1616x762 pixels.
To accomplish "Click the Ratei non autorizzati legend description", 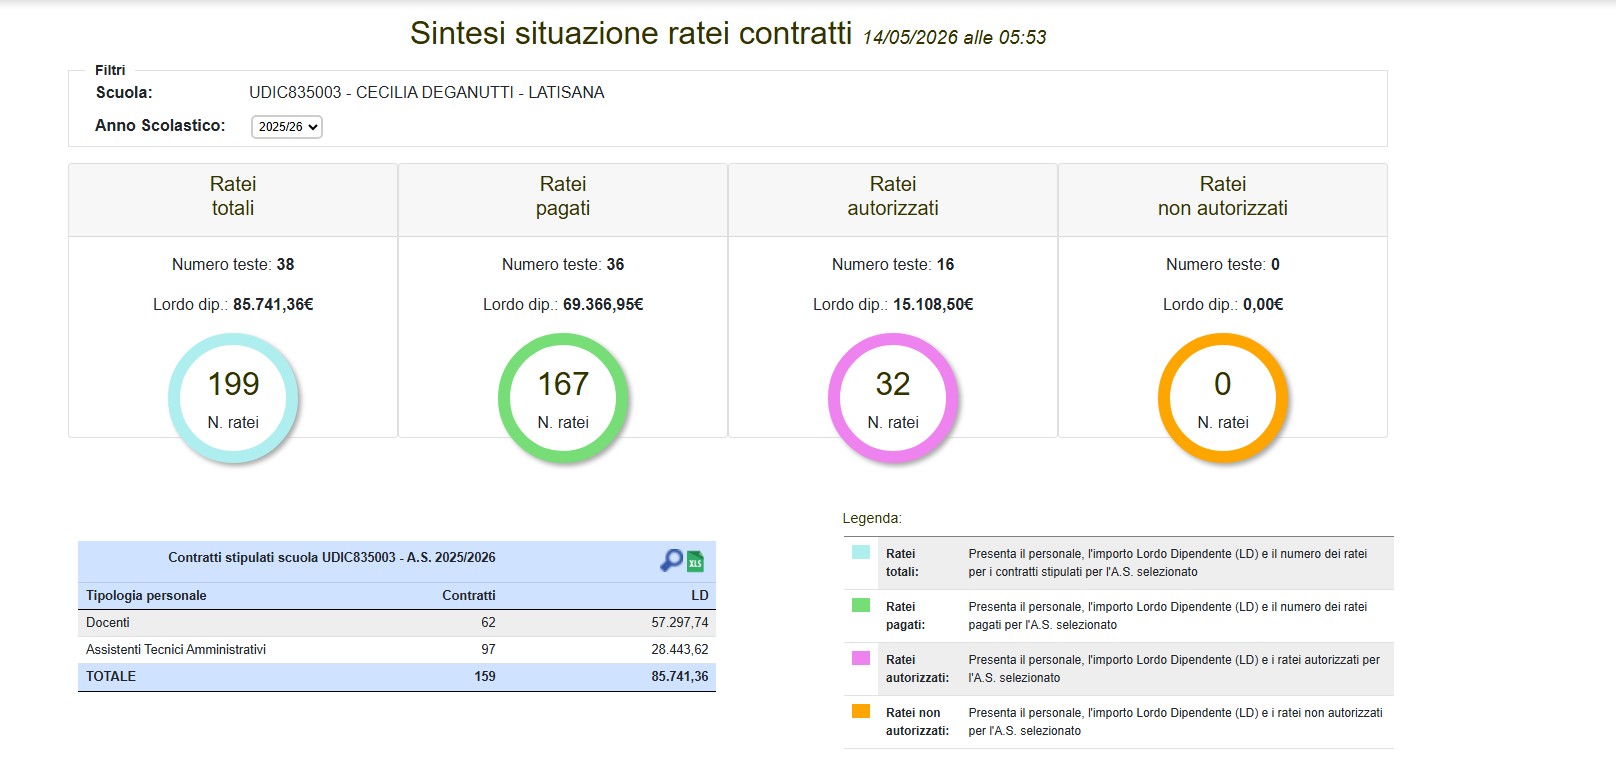I will point(1175,721).
